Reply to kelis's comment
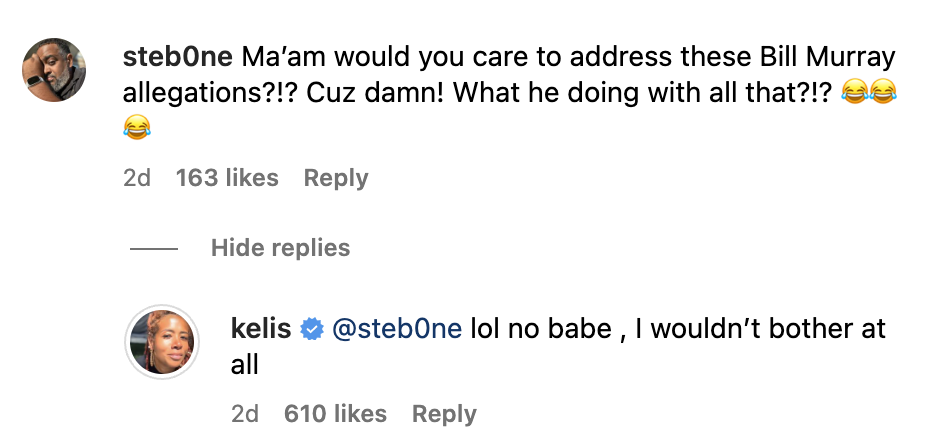Image resolution: width=926 pixels, height=444 pixels. (444, 414)
